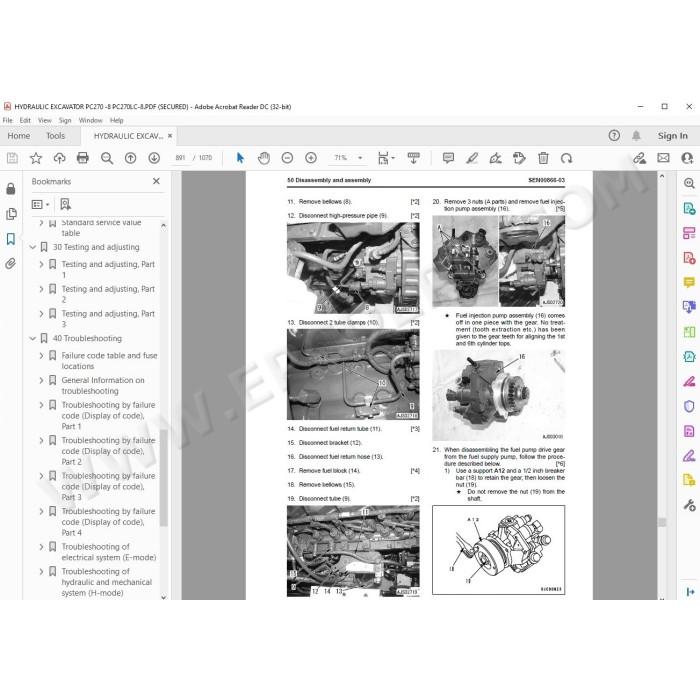Viewport: 700px width, 700px height.
Task: Click the find current bookmark icon
Action: 65,204
